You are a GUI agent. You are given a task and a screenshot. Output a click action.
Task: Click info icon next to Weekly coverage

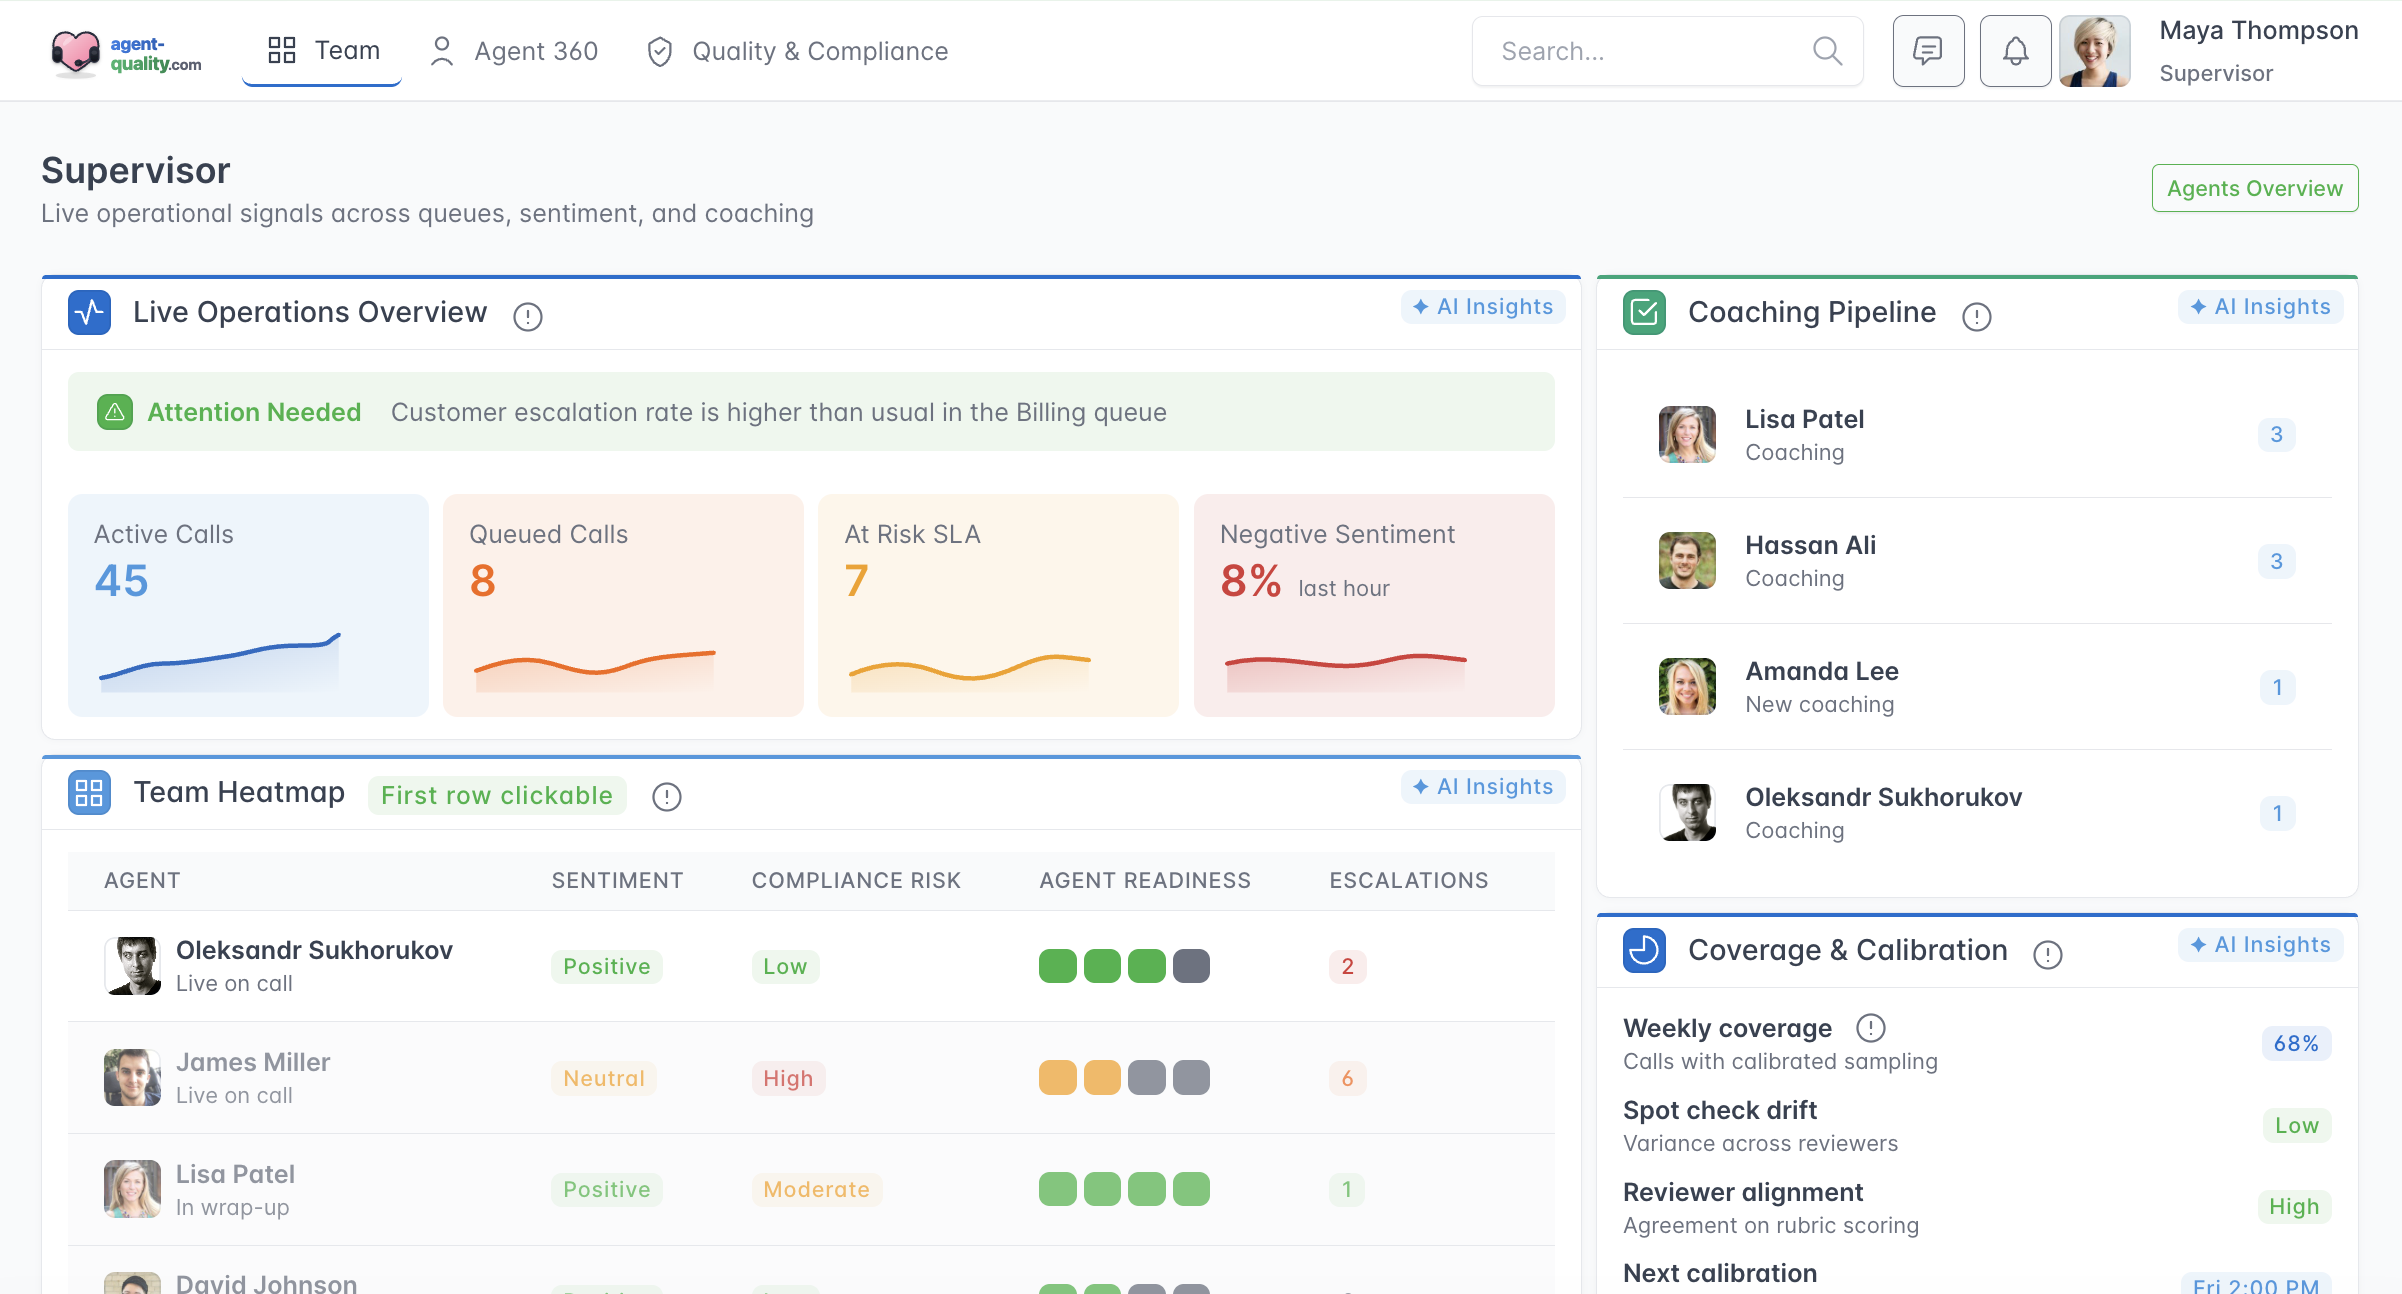tap(1870, 1028)
